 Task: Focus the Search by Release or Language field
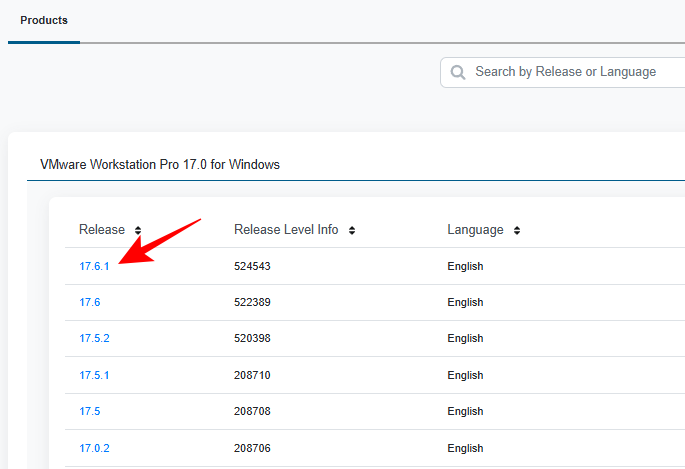tap(570, 72)
